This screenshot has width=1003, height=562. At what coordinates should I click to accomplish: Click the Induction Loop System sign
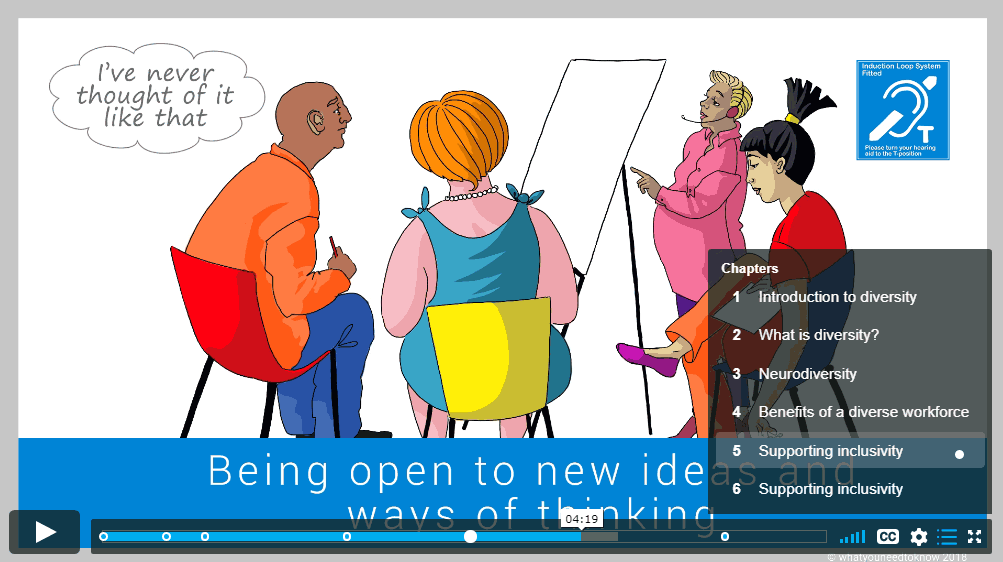[902, 110]
